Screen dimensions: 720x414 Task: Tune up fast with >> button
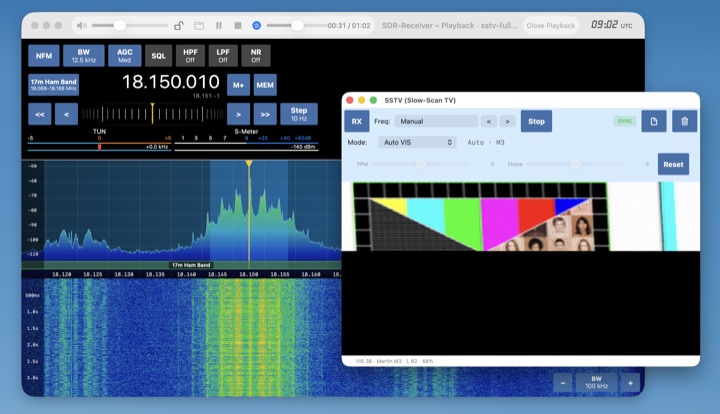point(265,114)
